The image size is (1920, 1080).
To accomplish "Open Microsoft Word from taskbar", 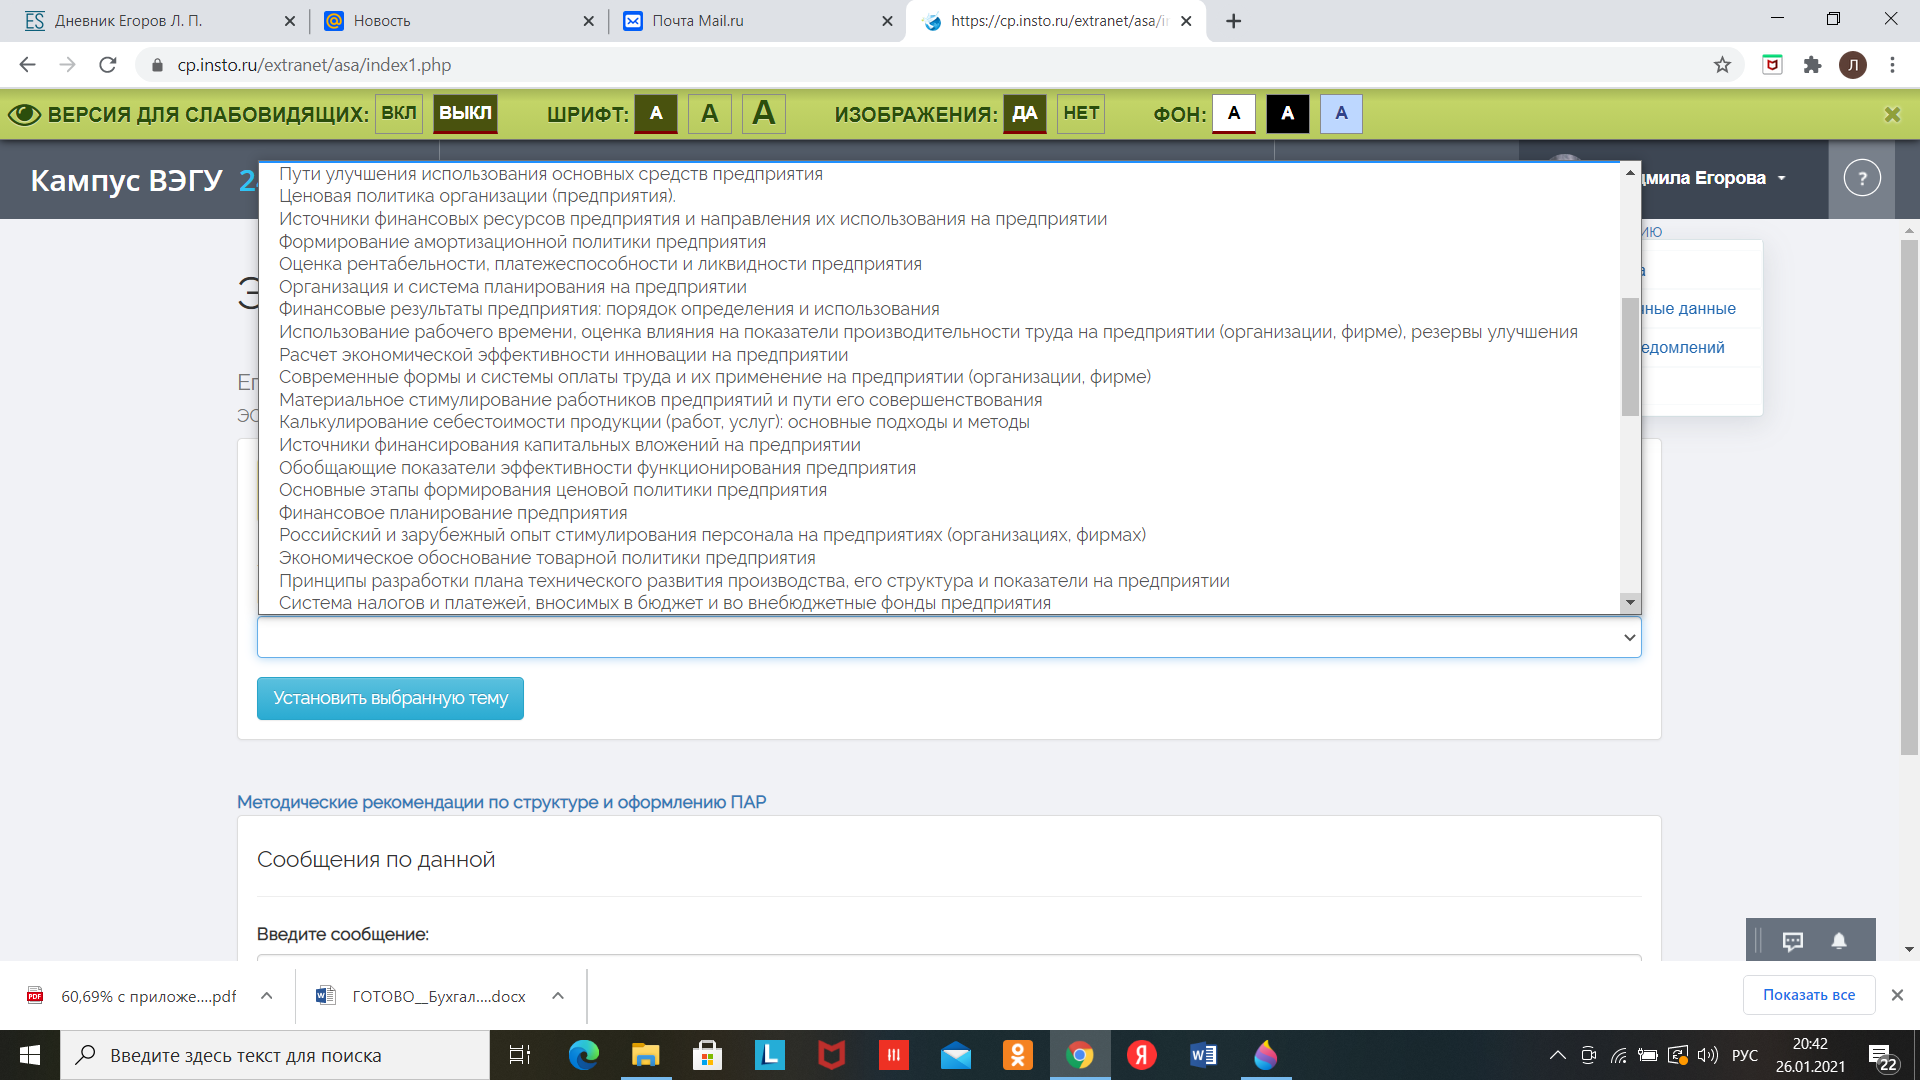I will coord(1203,1055).
